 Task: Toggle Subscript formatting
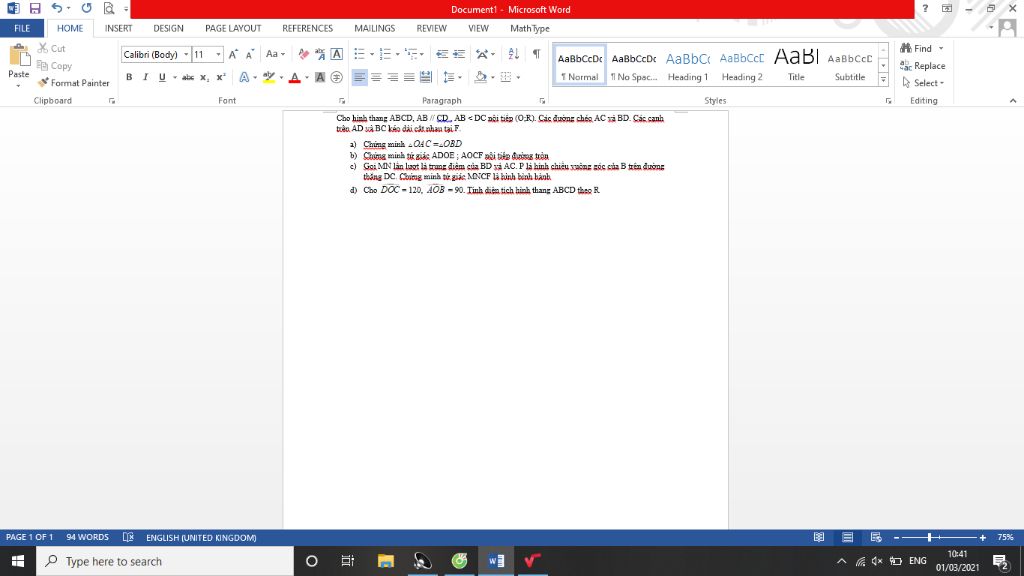[x=204, y=77]
